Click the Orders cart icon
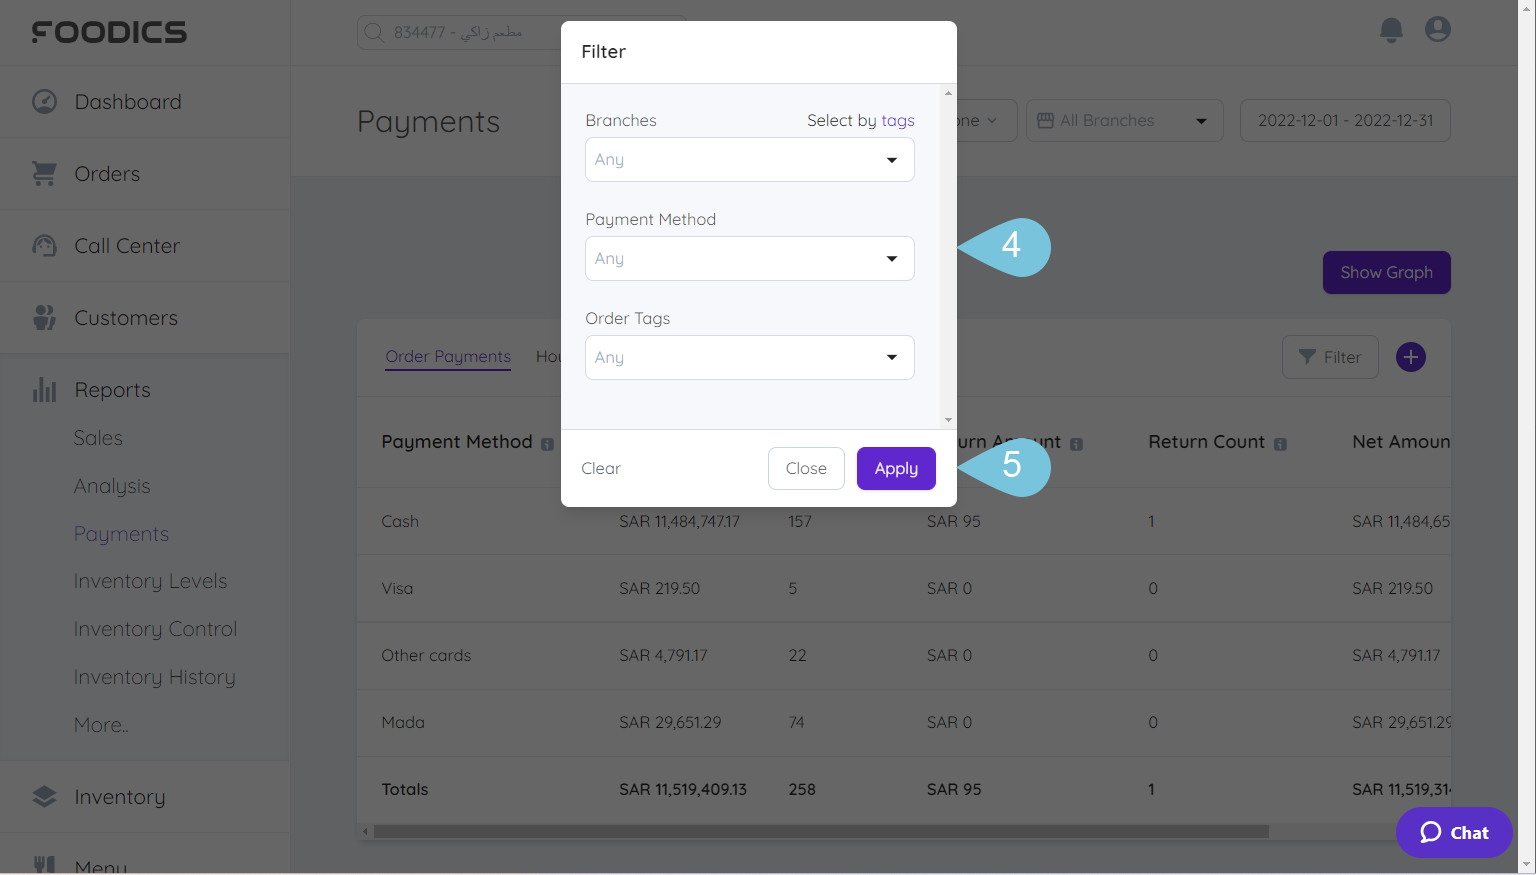The width and height of the screenshot is (1536, 875). coord(44,174)
